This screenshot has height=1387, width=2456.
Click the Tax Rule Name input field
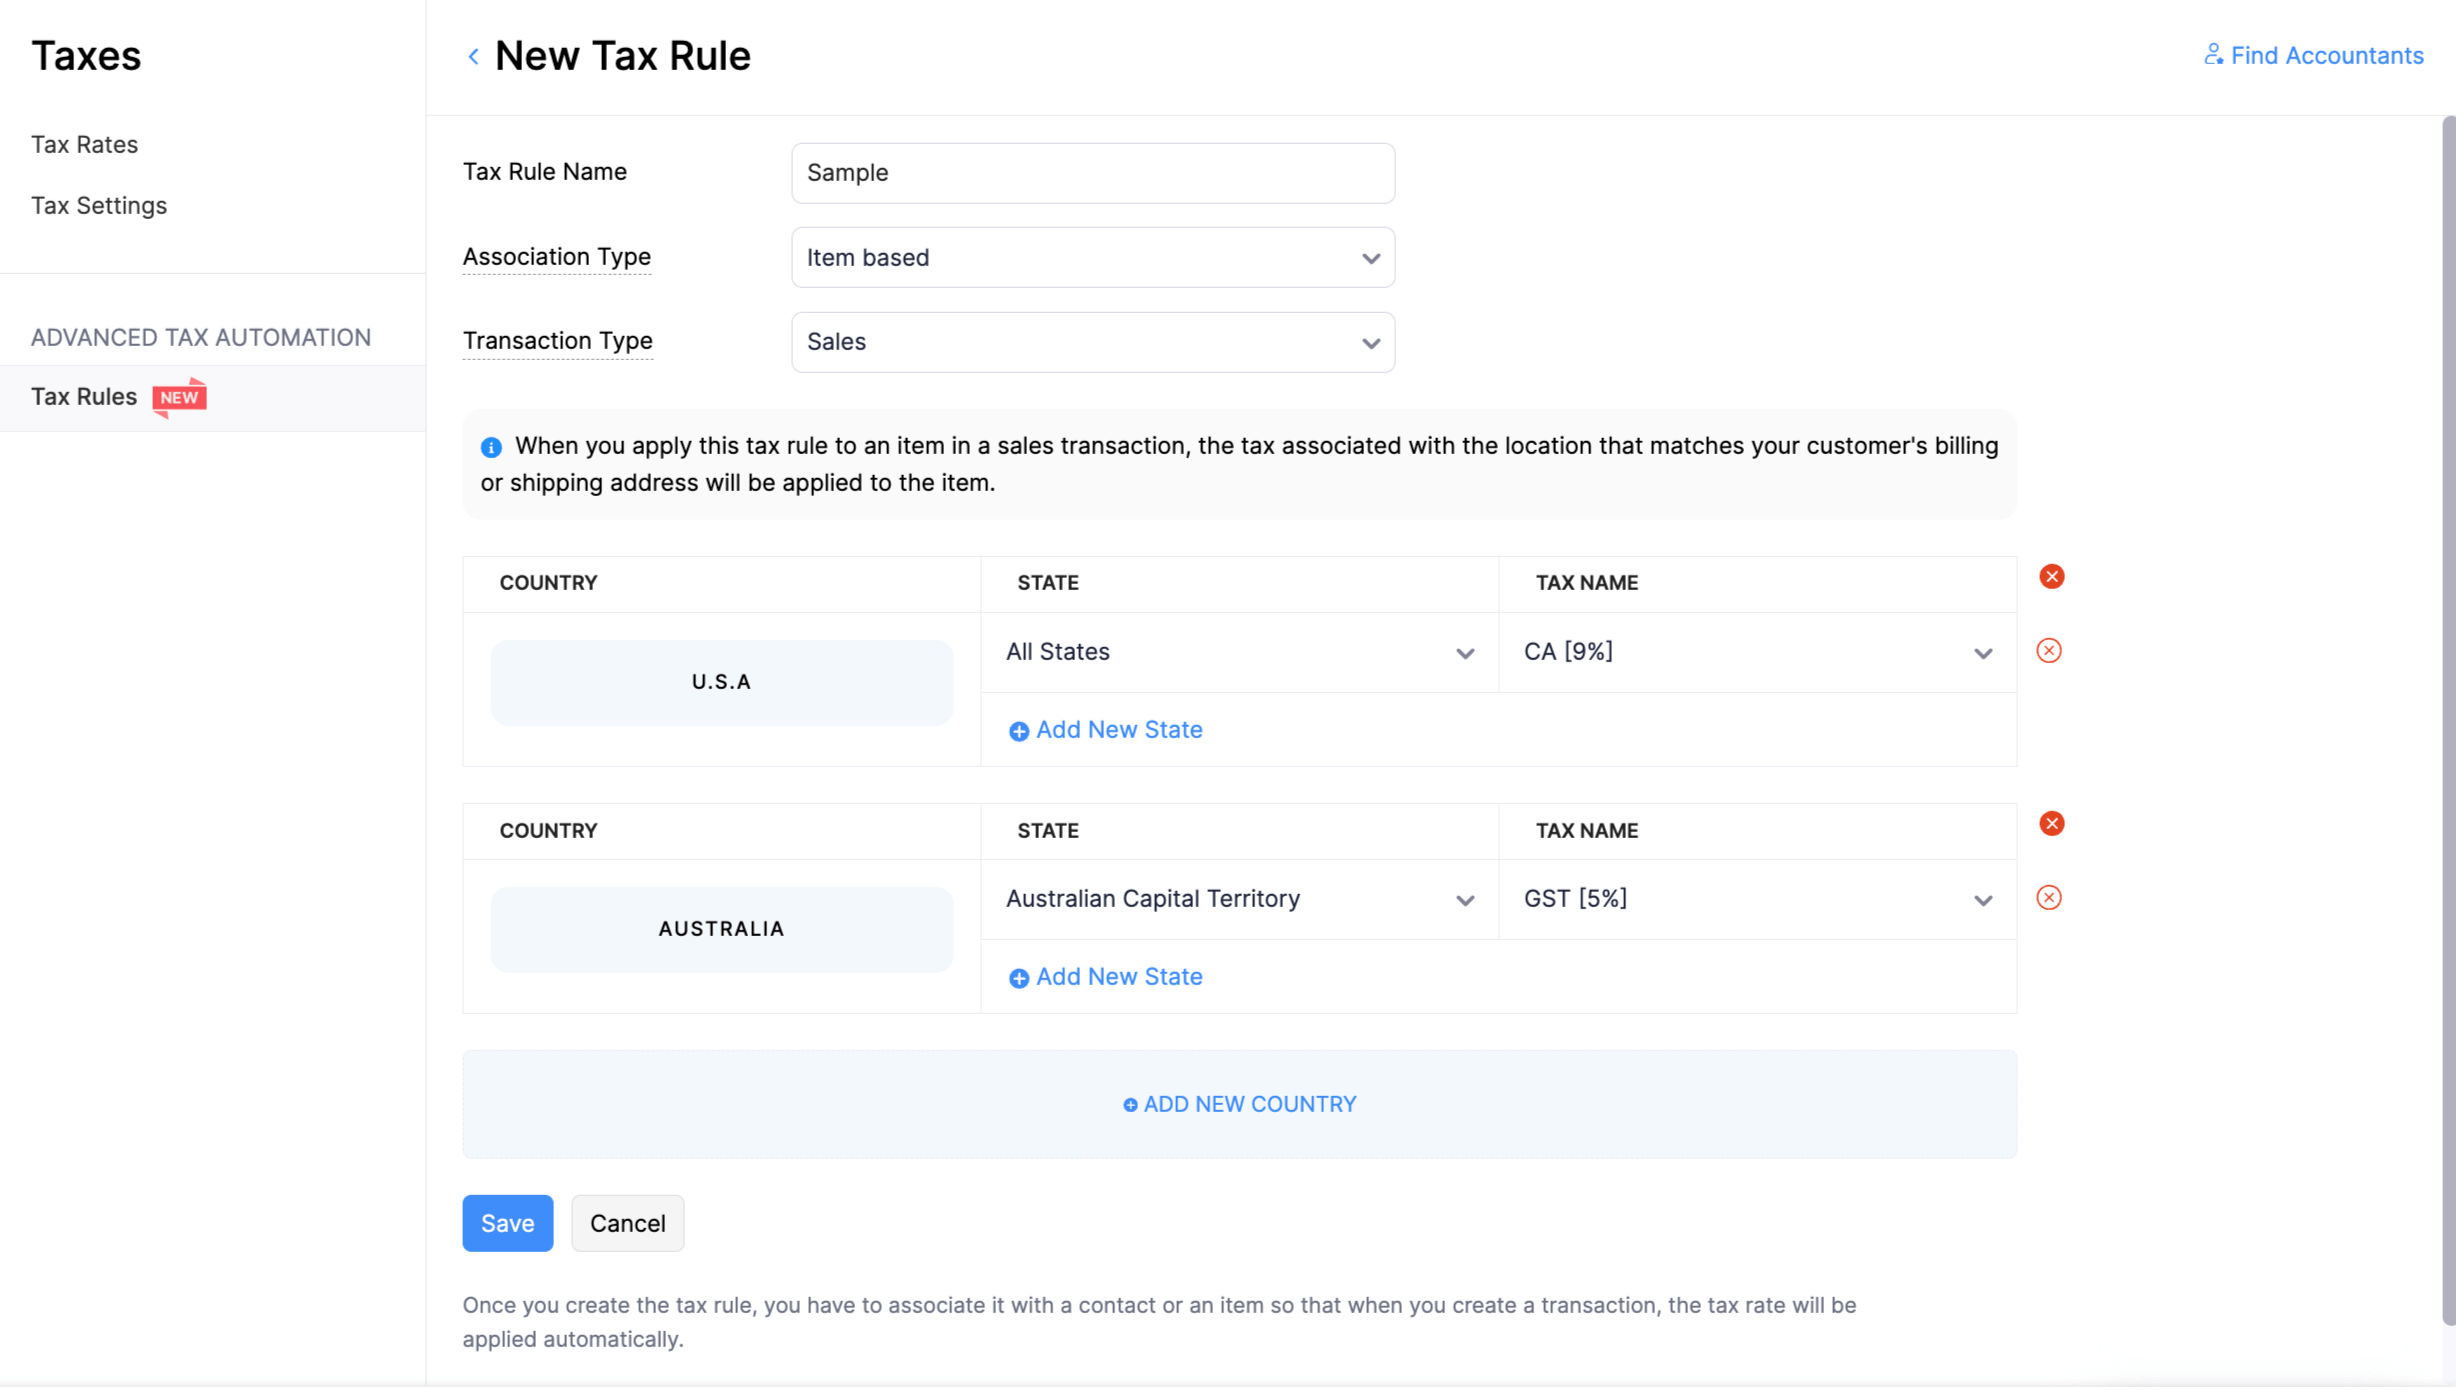click(1092, 172)
